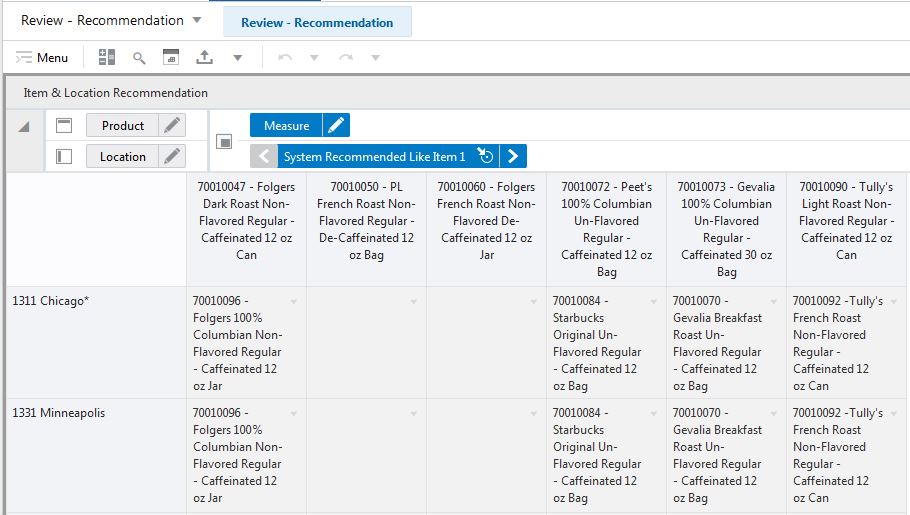Viewport: 910px width, 515px height.
Task: Click the Location dimension button
Action: coord(122,156)
